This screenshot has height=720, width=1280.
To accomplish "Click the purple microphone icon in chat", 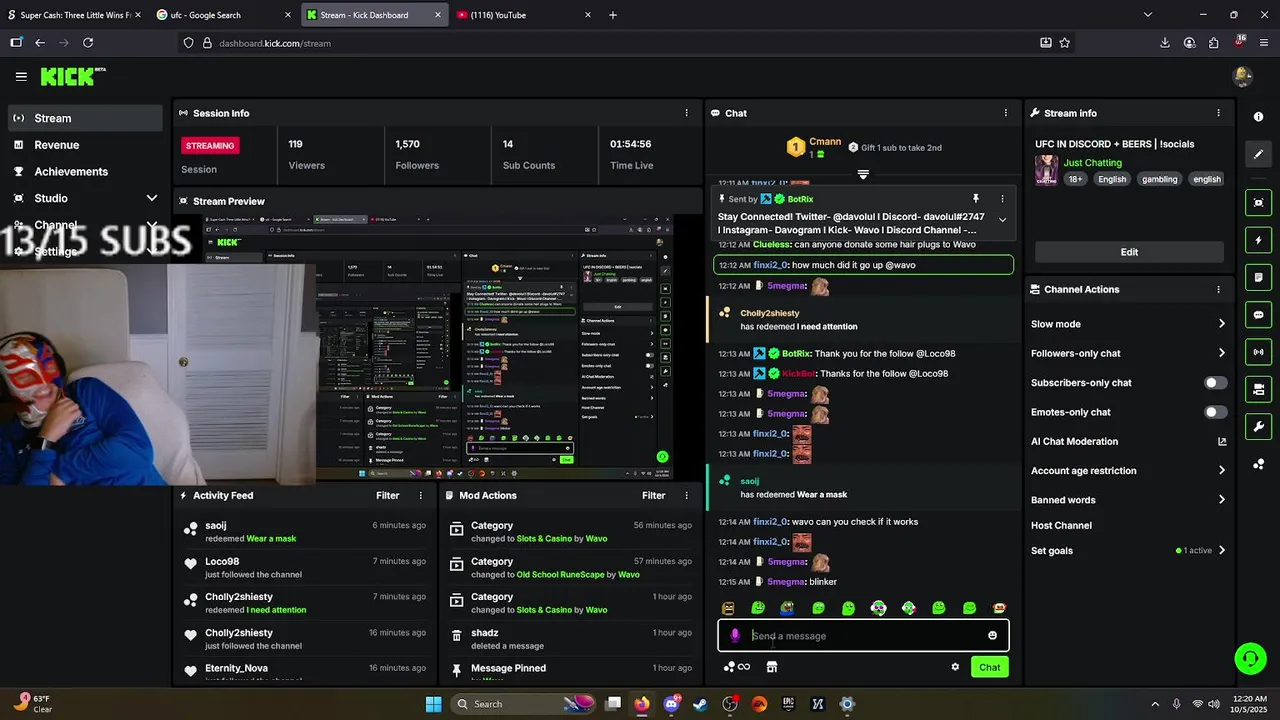I will (735, 636).
